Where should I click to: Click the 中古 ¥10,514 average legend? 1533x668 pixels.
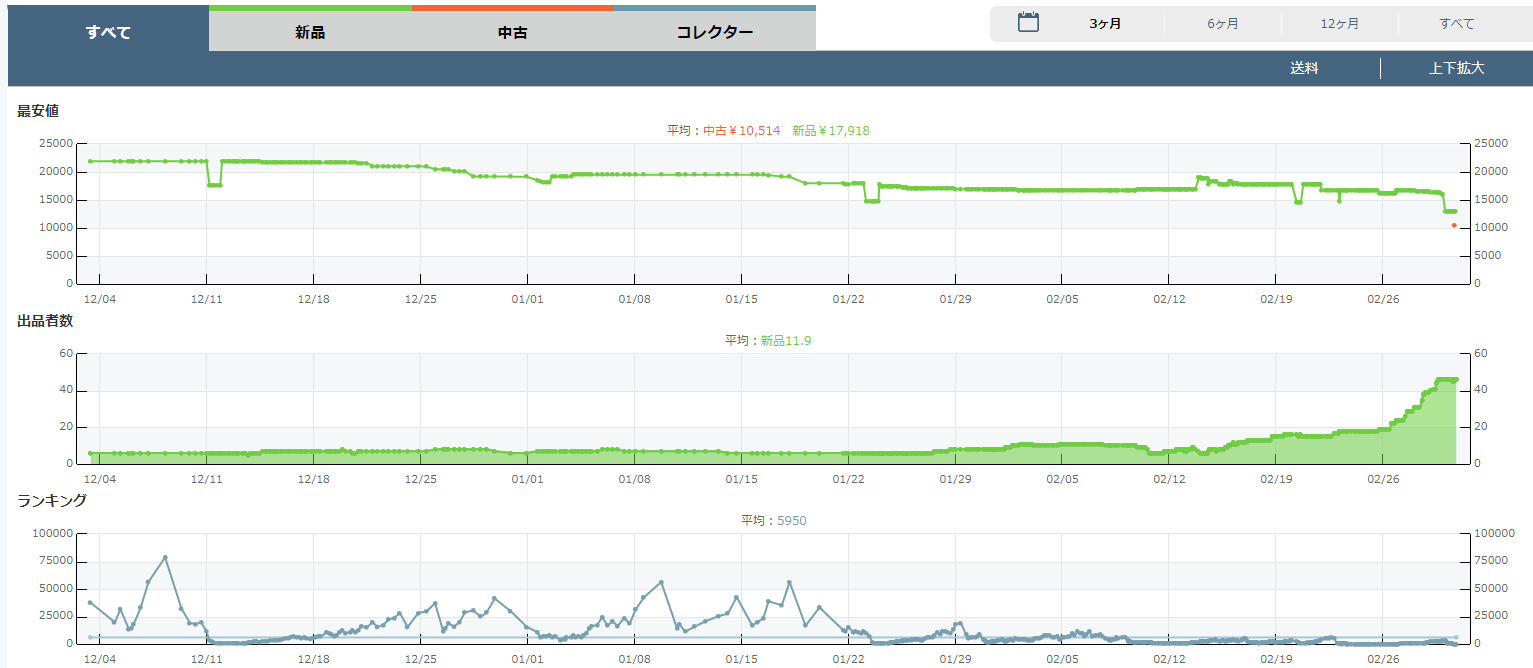[741, 130]
